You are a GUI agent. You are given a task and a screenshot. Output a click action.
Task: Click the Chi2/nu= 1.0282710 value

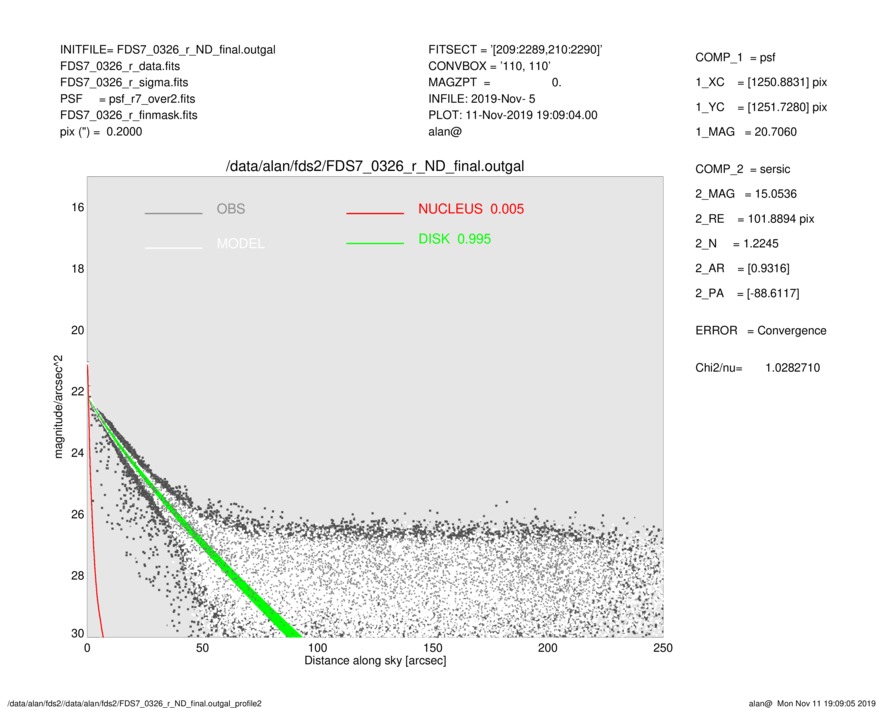757,368
